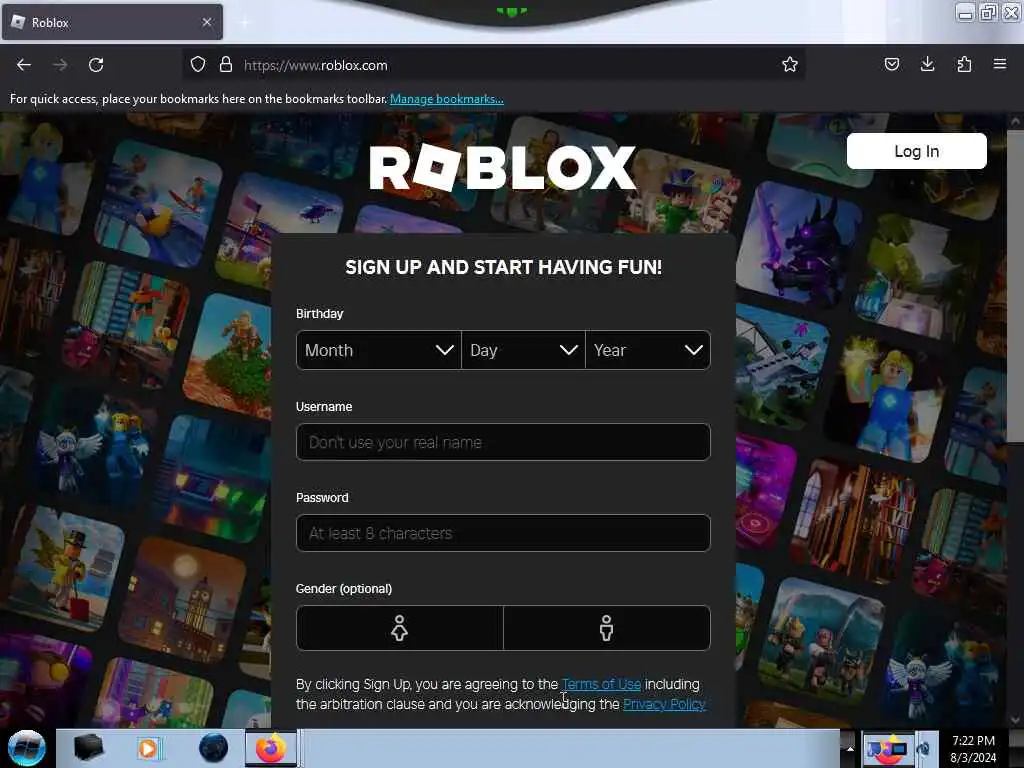This screenshot has width=1024, height=768.
Task: Go back to the previous page
Action: point(24,65)
